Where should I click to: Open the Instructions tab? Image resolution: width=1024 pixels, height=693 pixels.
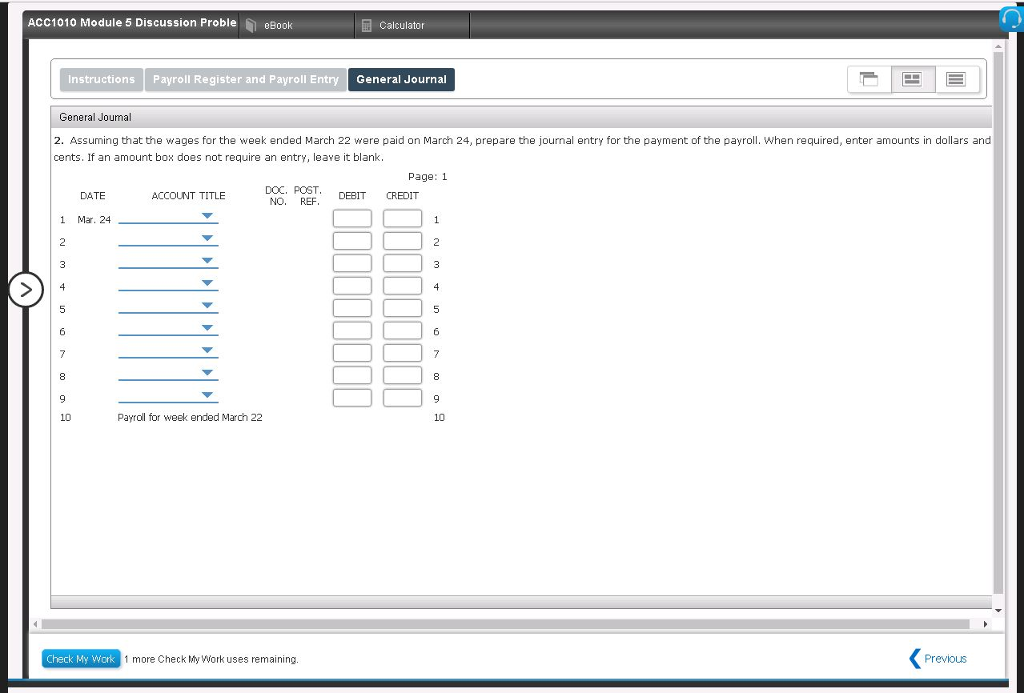101,80
